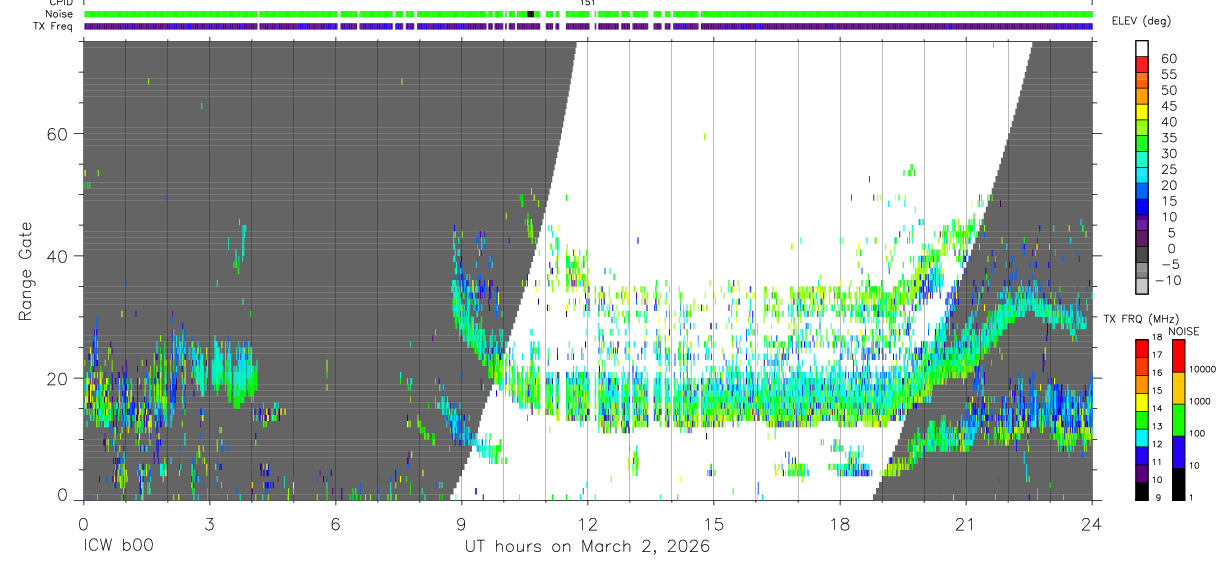This screenshot has width=1228, height=567.
Task: Click the 0 tick on Range Gate axis
Action: (63, 496)
